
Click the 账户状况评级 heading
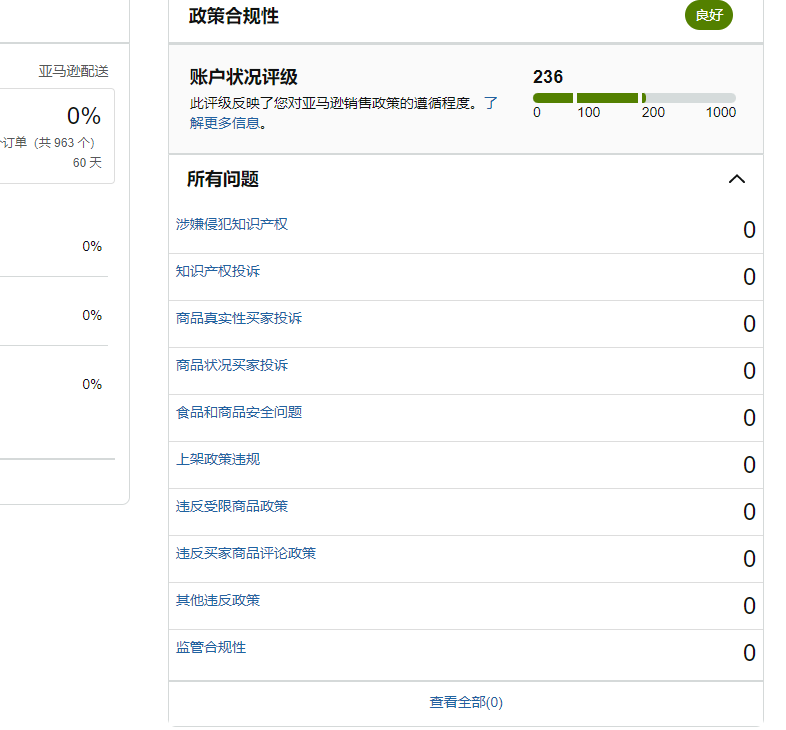click(244, 77)
